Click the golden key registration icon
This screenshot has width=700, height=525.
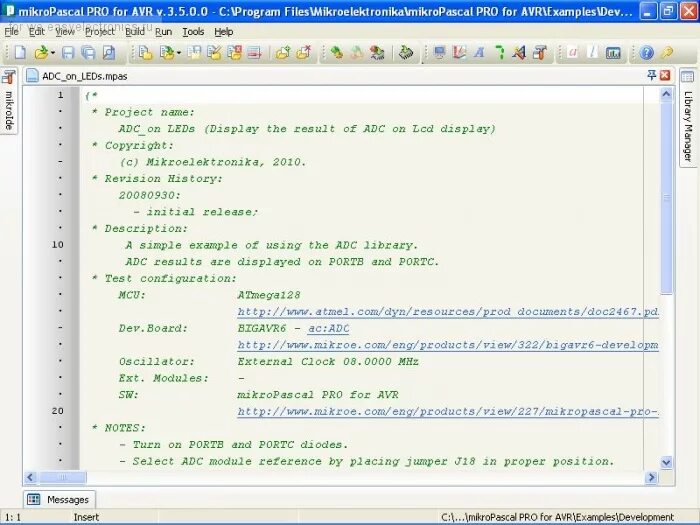tap(667, 53)
